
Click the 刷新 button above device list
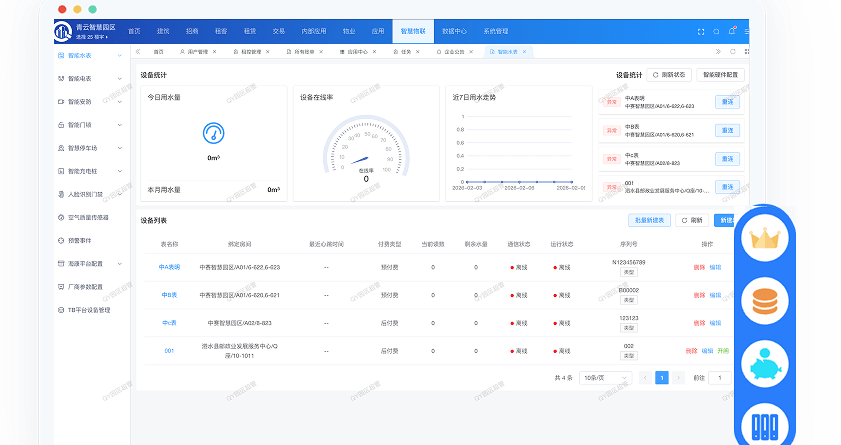pyautogui.click(x=692, y=220)
